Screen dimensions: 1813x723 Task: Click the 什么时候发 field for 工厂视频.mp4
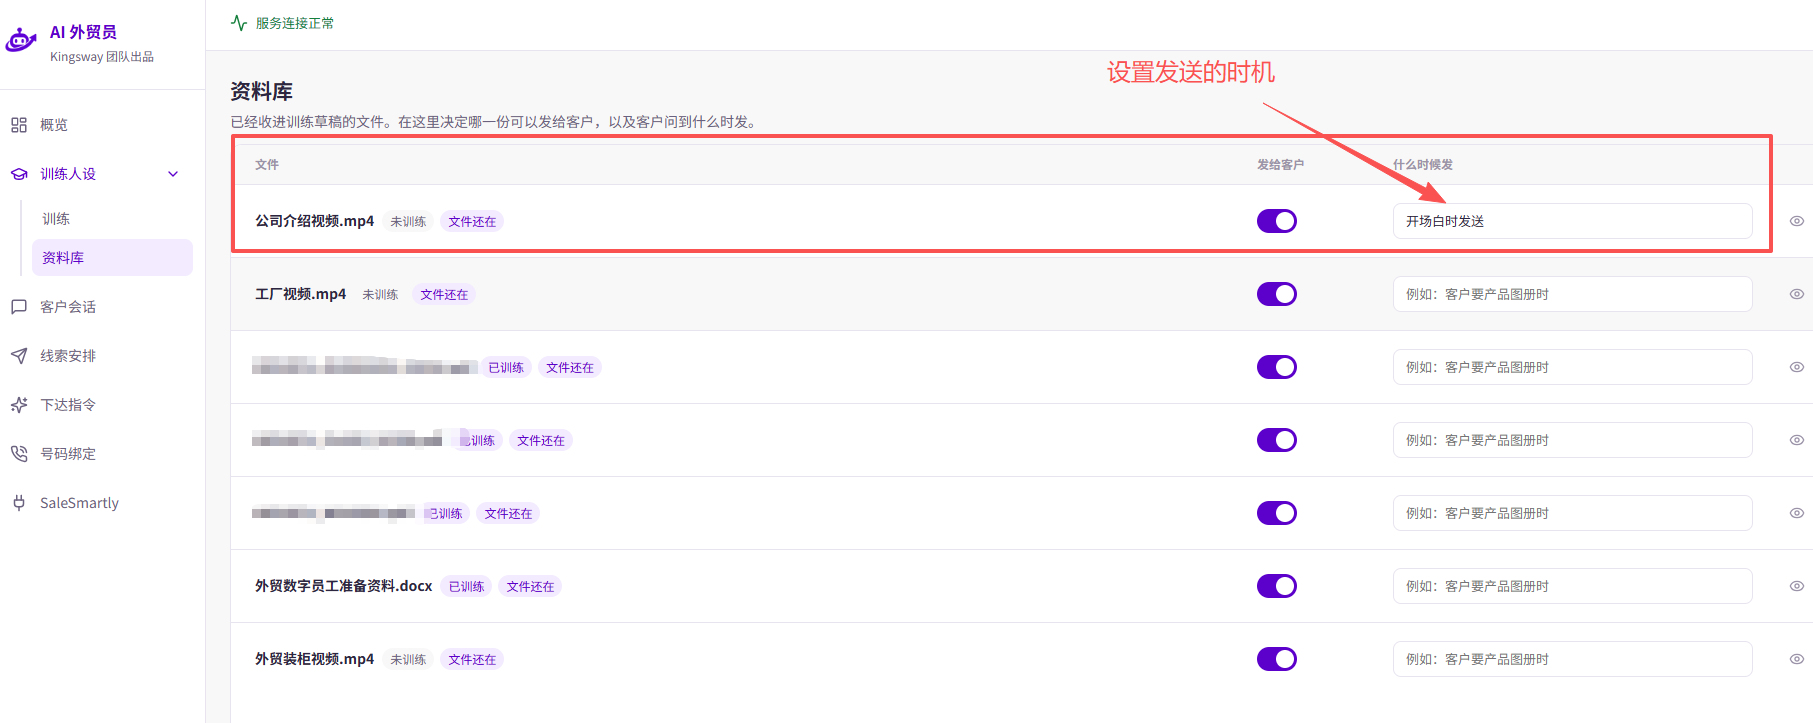(x=1572, y=294)
